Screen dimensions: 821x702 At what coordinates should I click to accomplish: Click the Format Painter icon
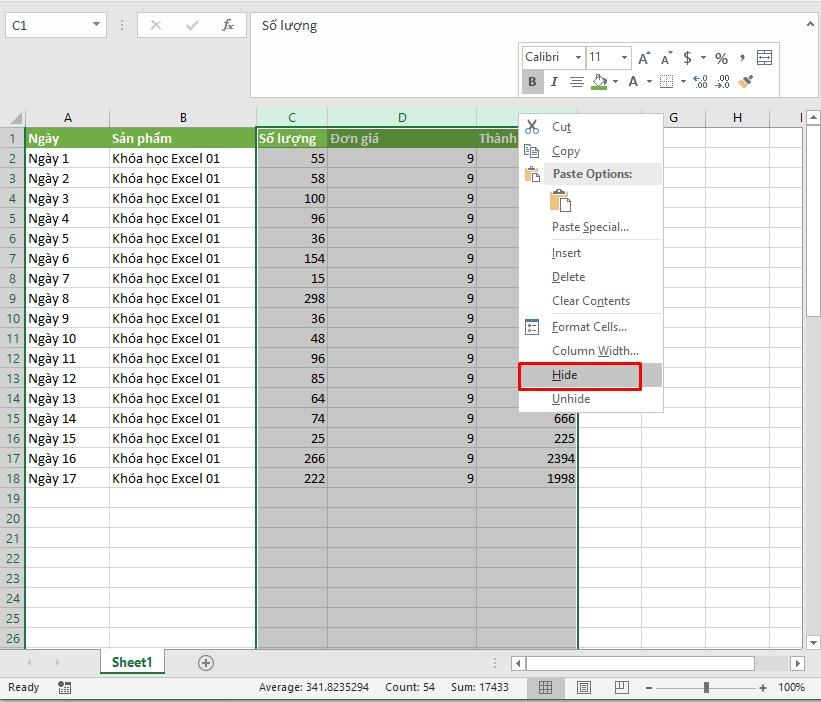744,81
